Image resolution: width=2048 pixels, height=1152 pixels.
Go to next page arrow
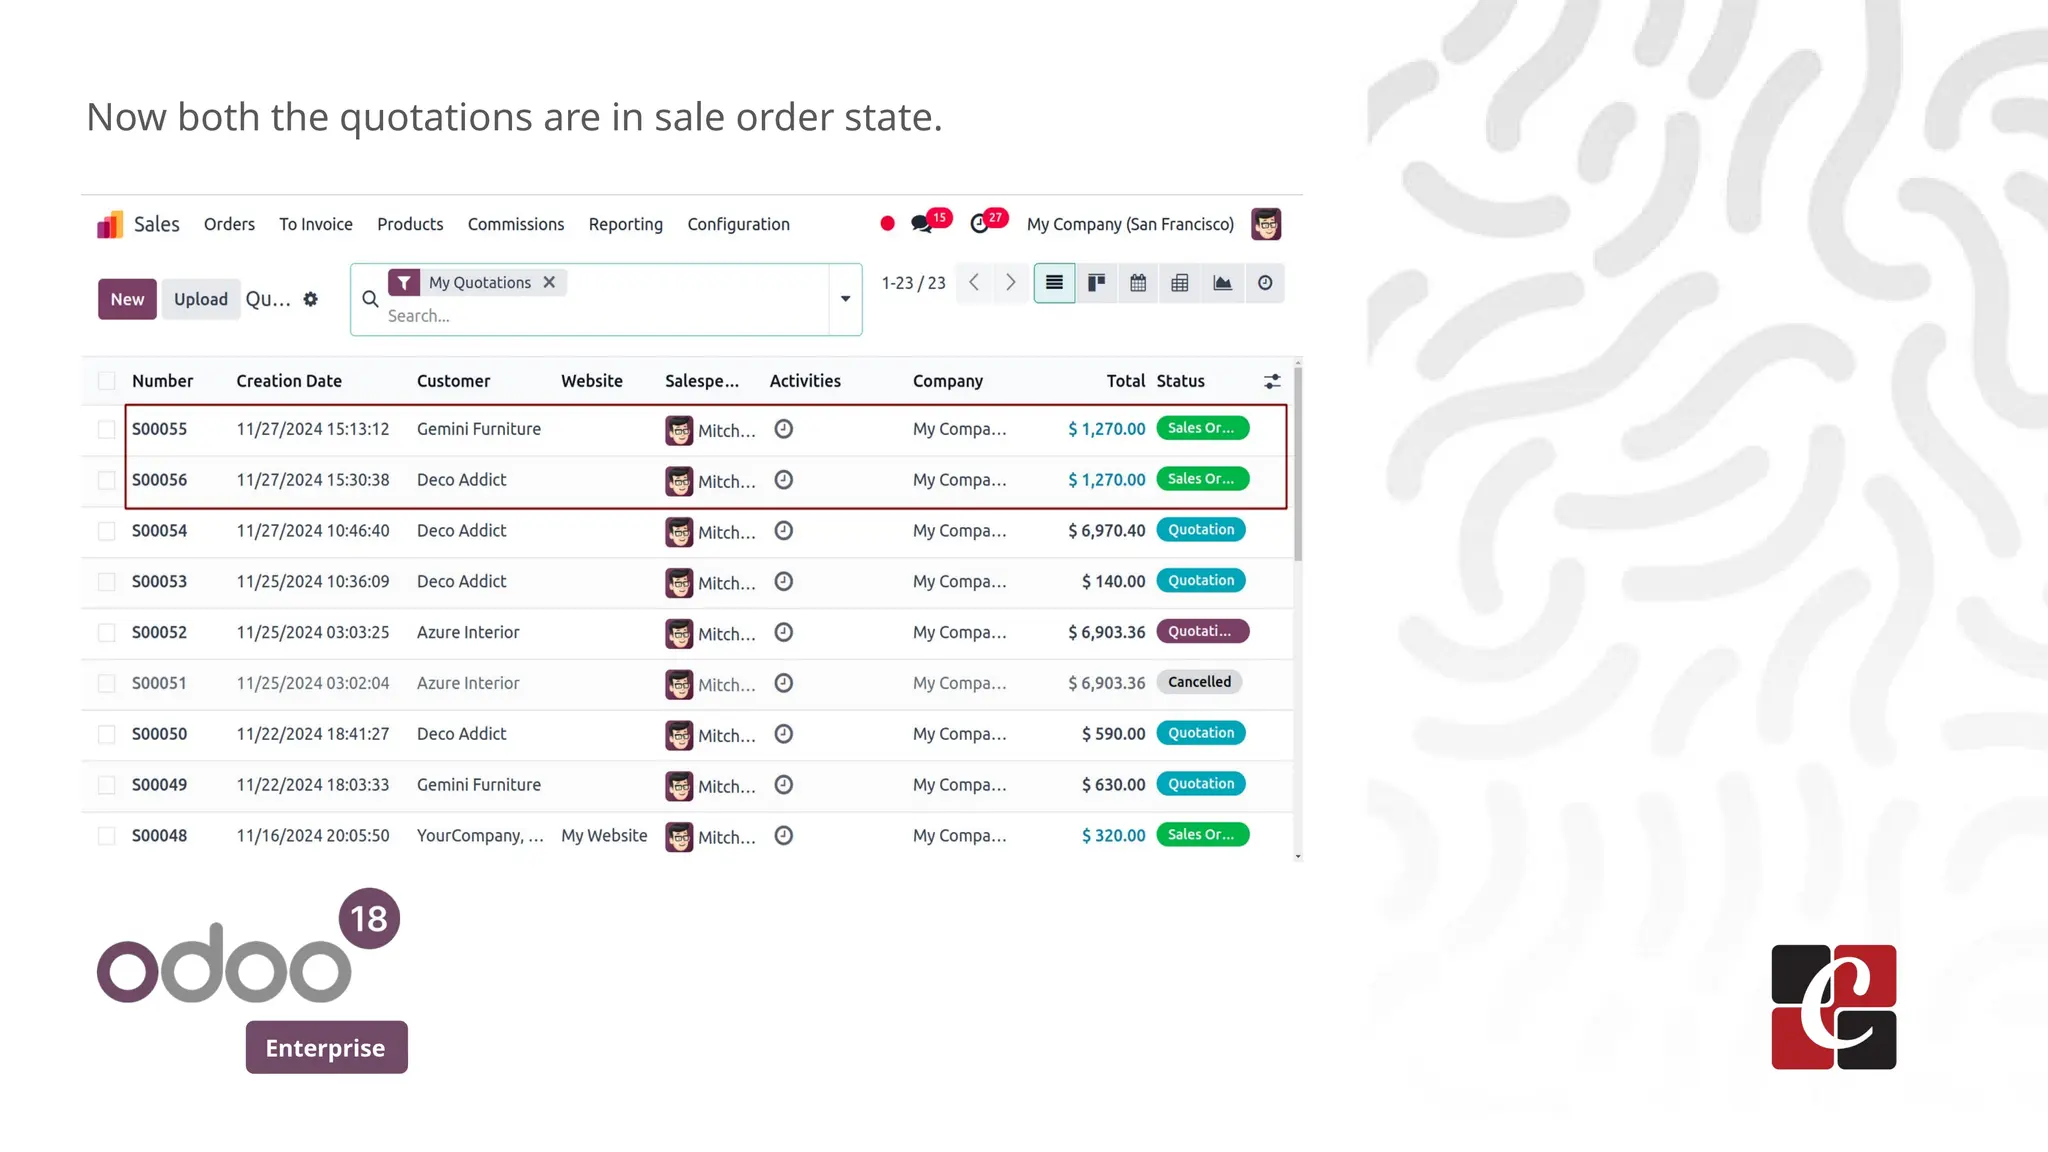click(1011, 283)
